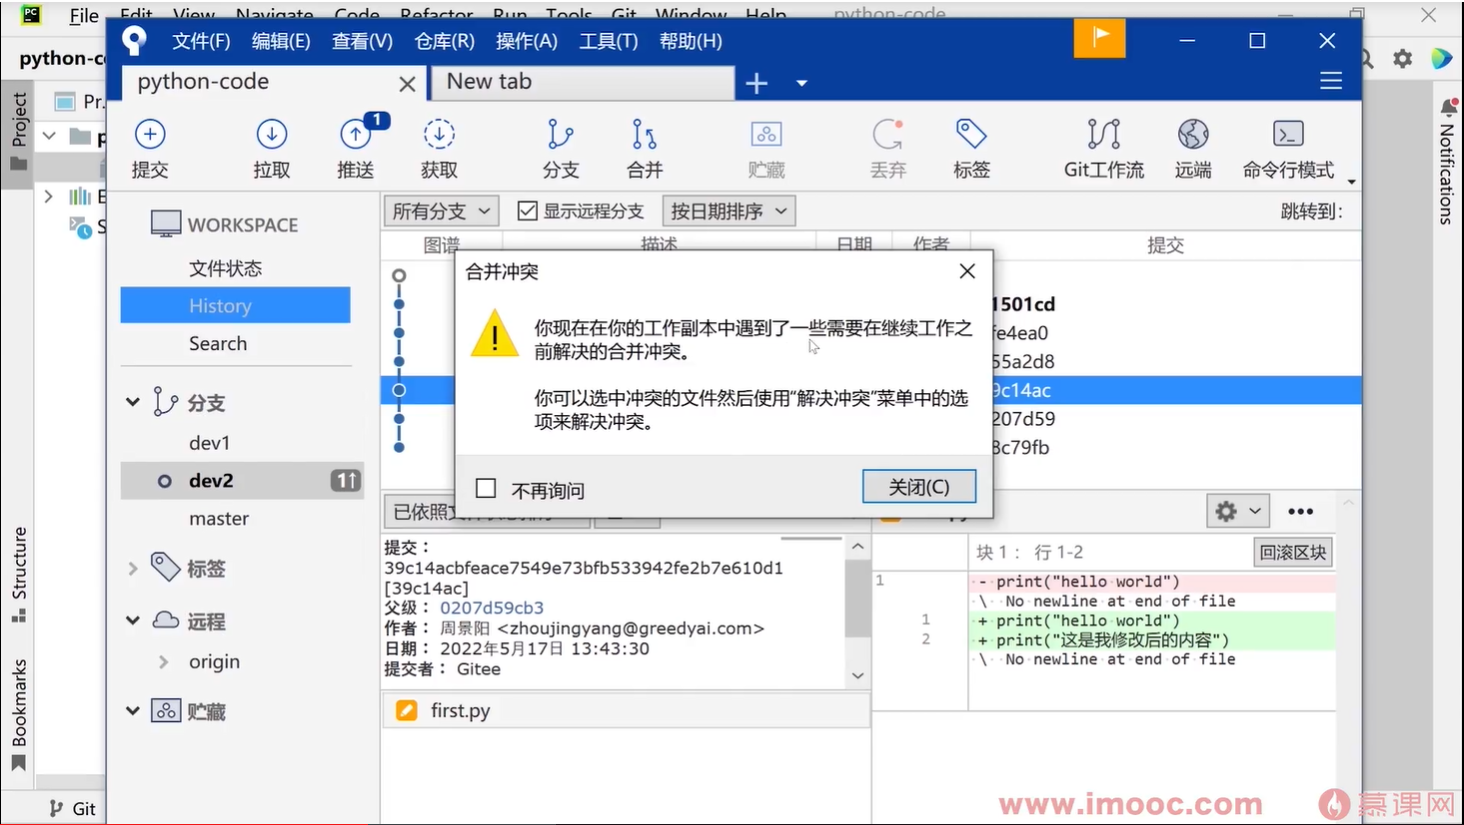Click the 分支 (Branch) toolbar icon
Screen dimensions: 1464x825
(x=560, y=145)
